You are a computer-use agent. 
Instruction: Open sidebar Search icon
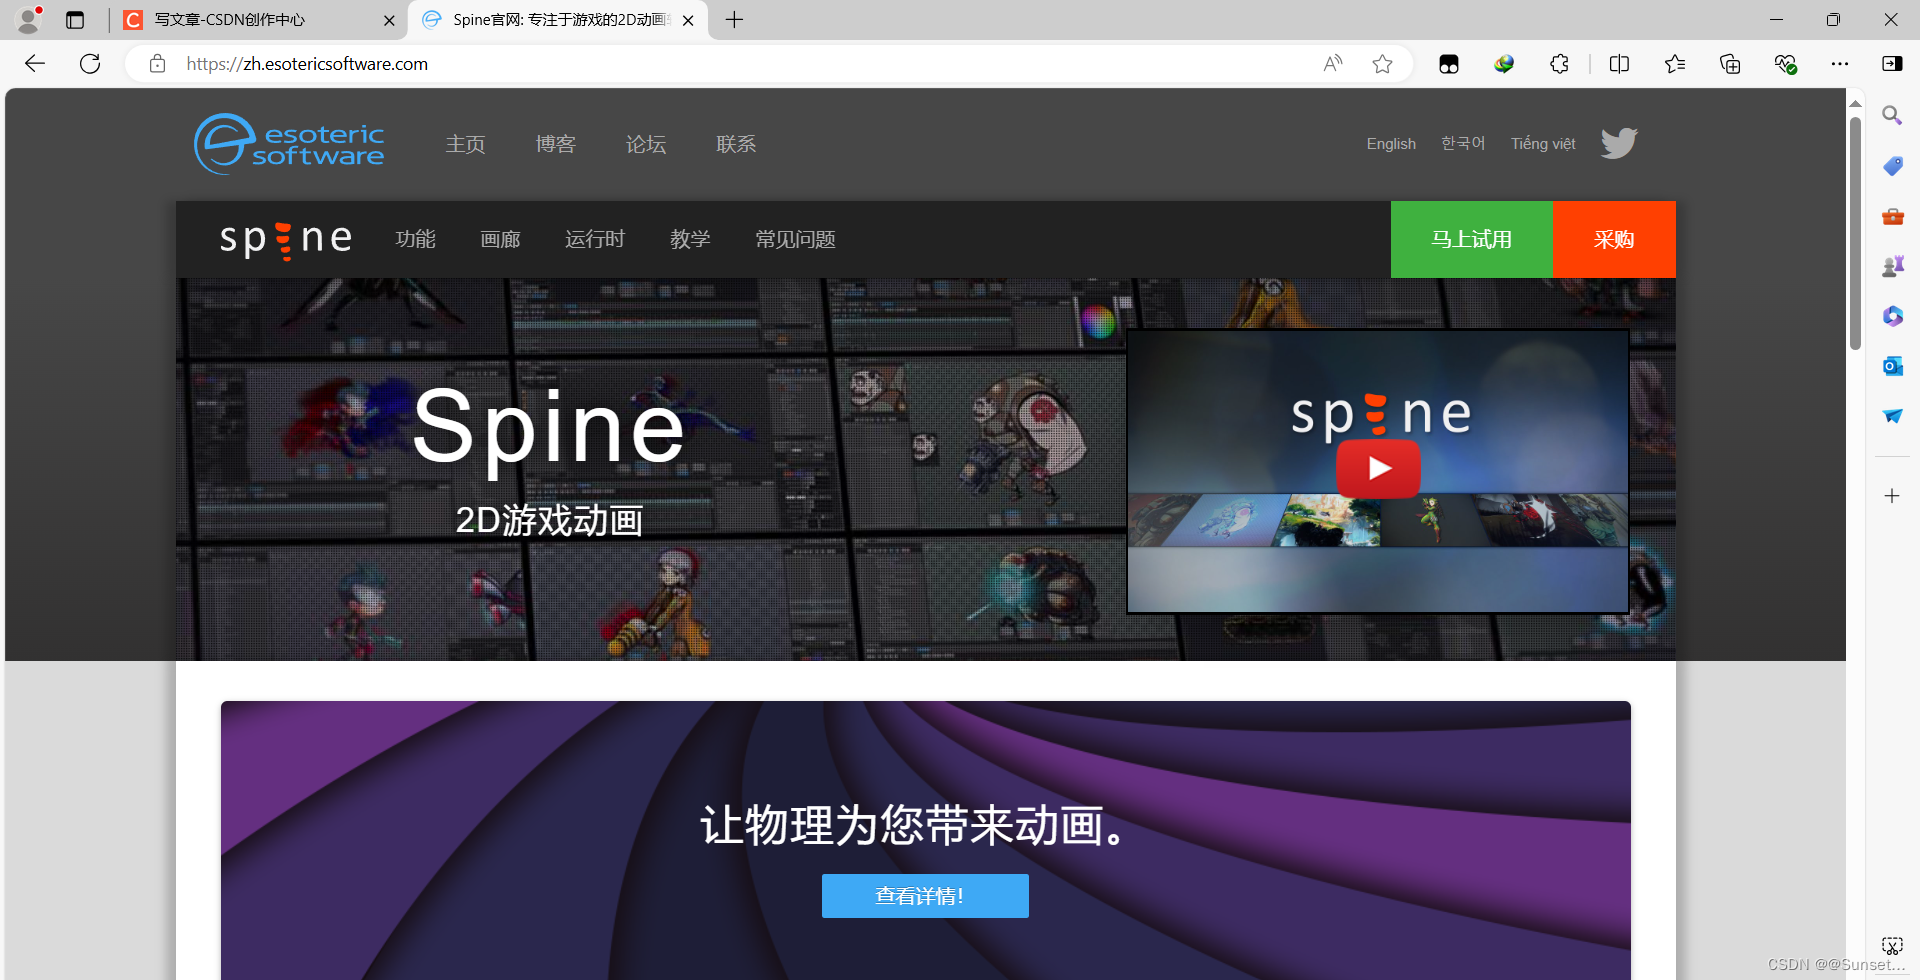[1892, 116]
